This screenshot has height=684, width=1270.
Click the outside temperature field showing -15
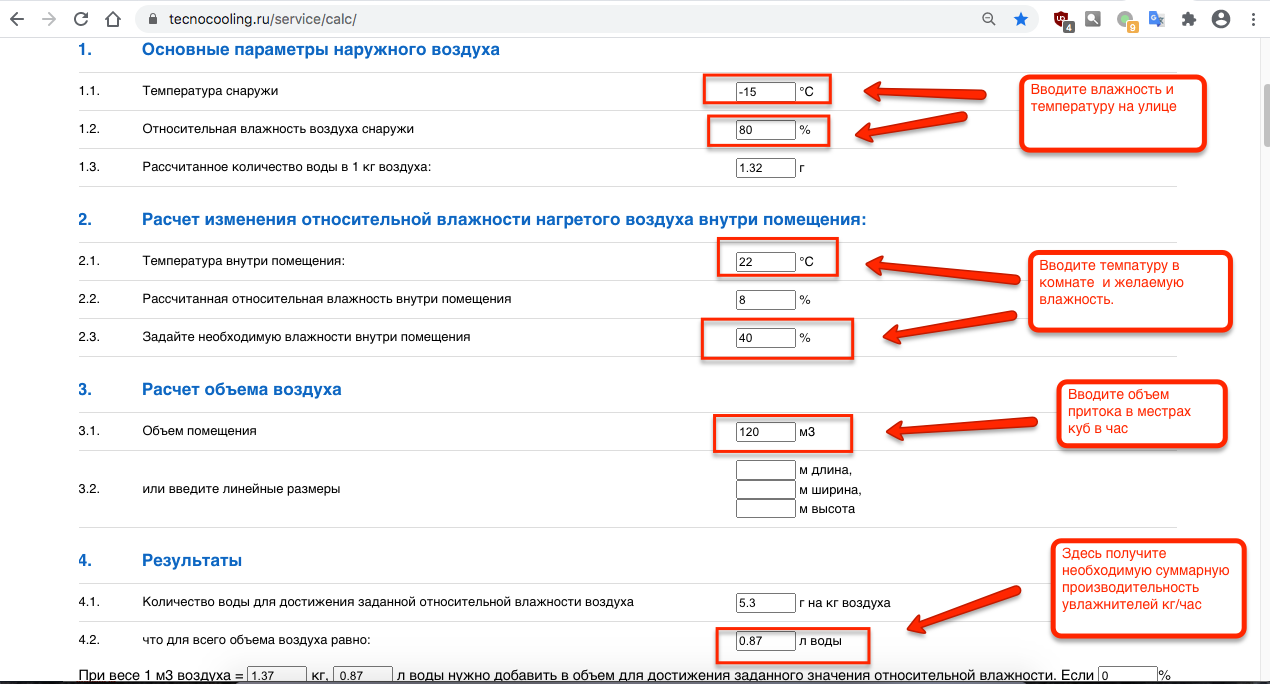coord(765,92)
